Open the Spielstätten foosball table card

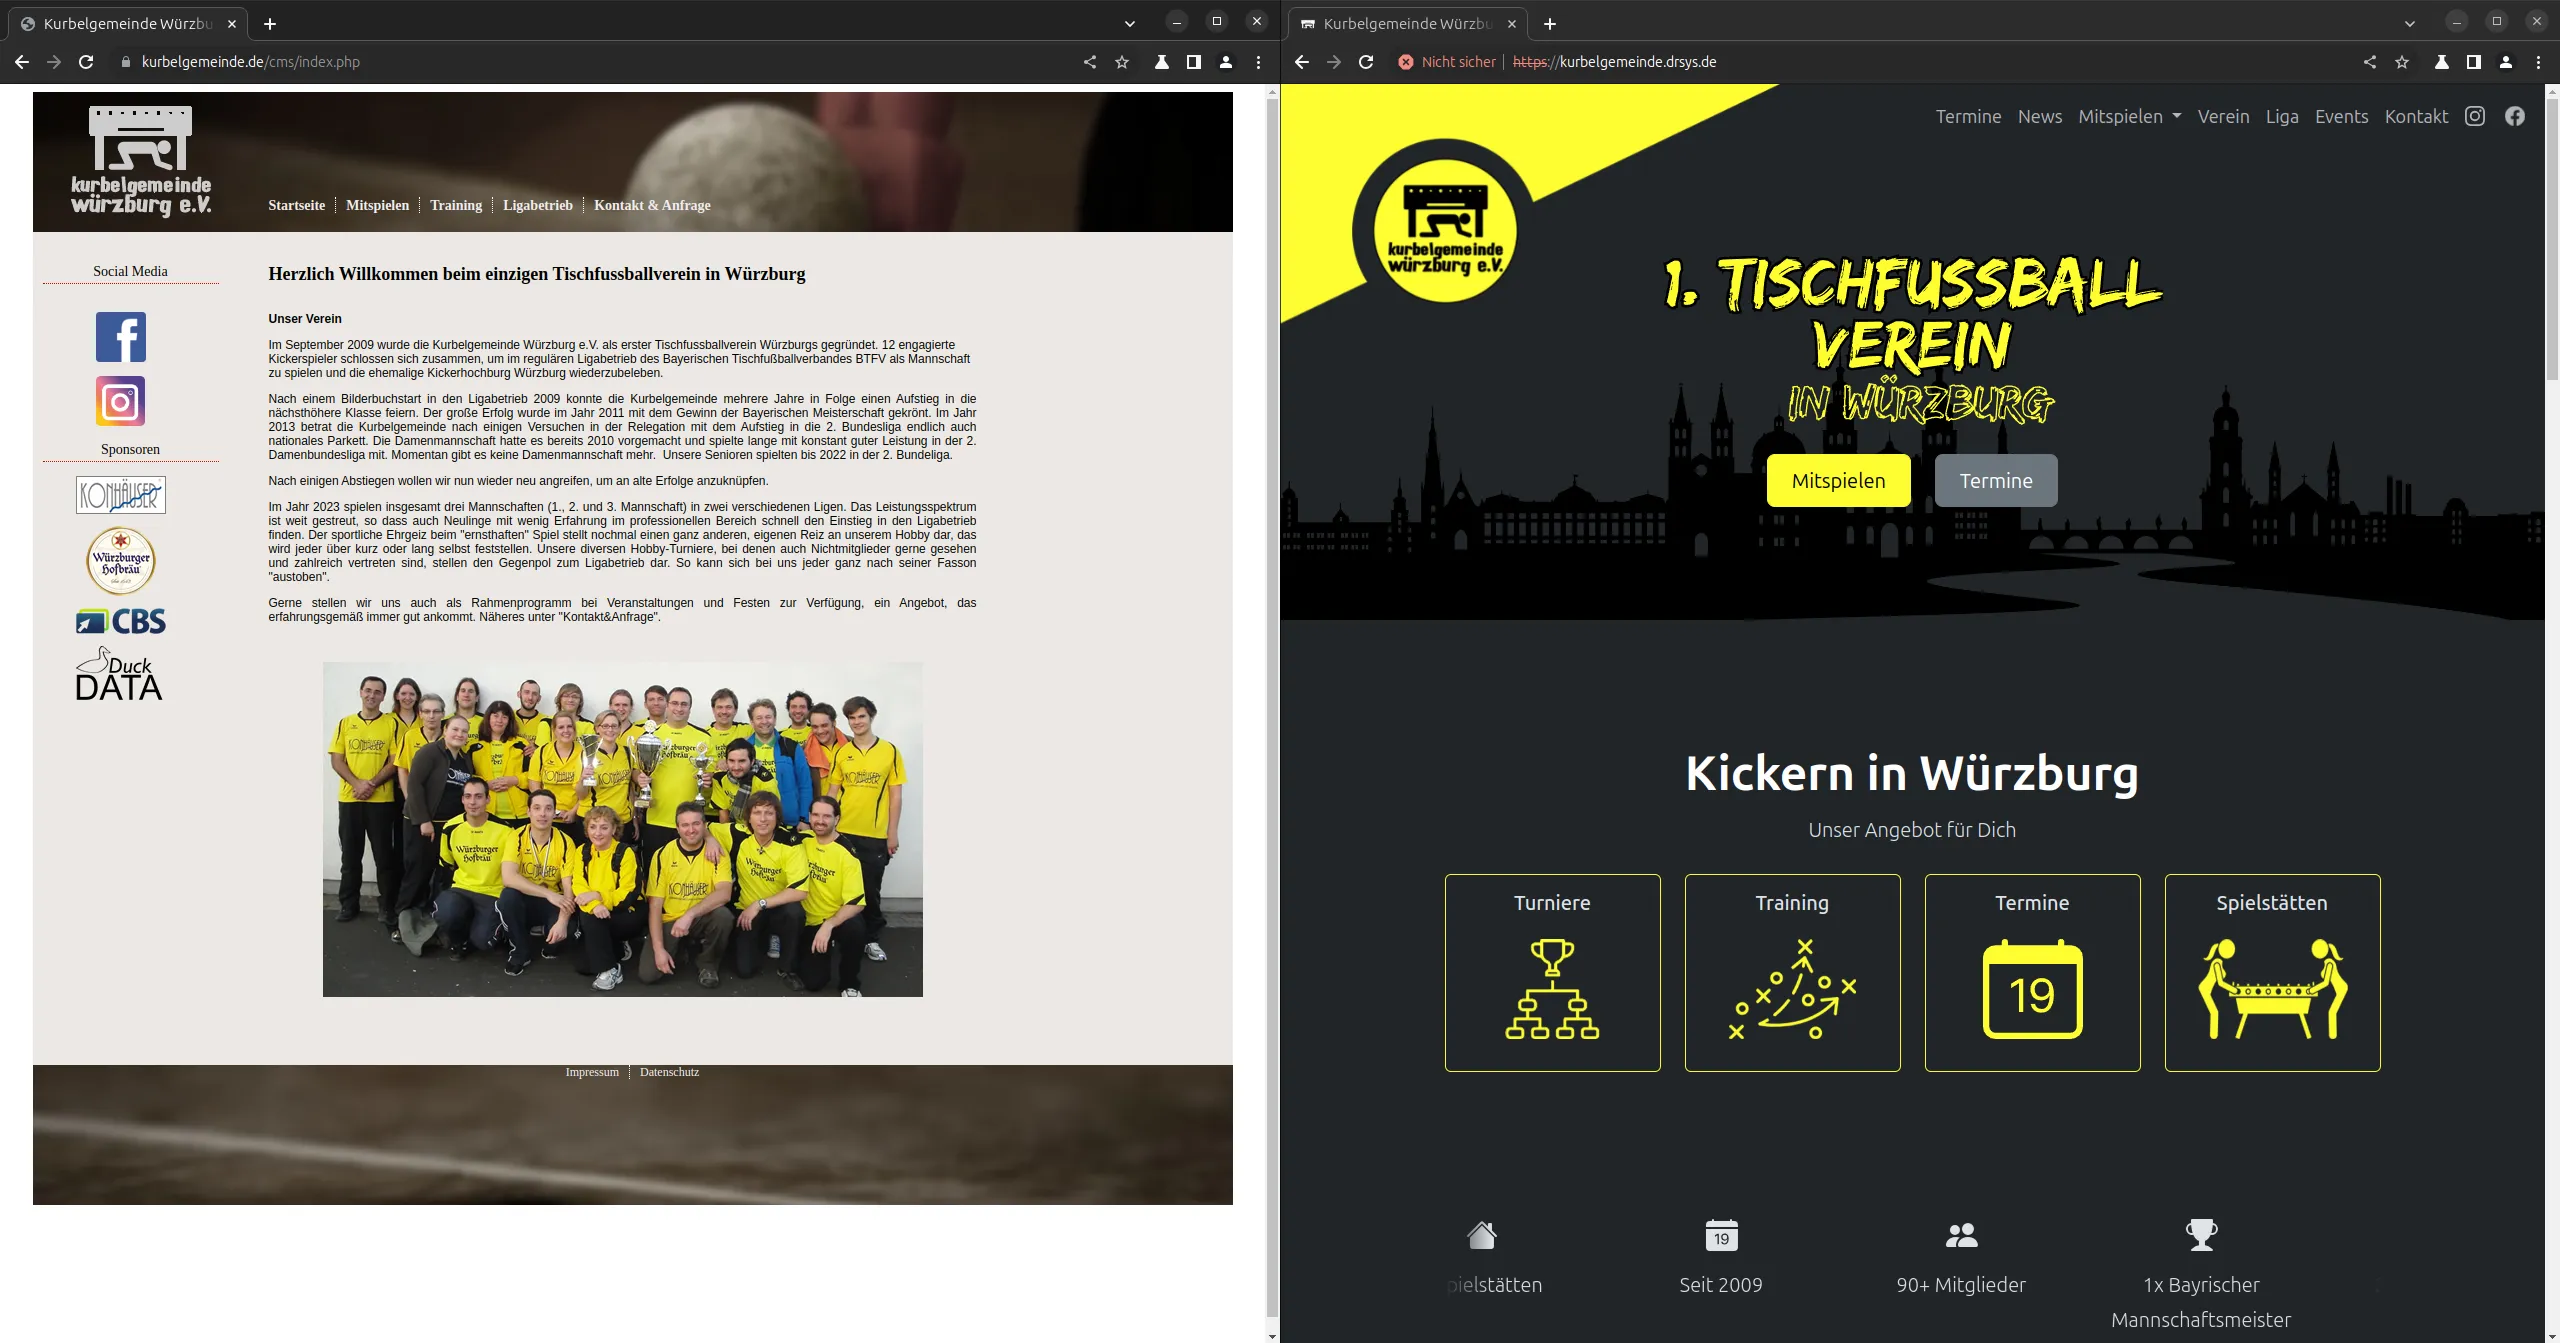[2272, 972]
